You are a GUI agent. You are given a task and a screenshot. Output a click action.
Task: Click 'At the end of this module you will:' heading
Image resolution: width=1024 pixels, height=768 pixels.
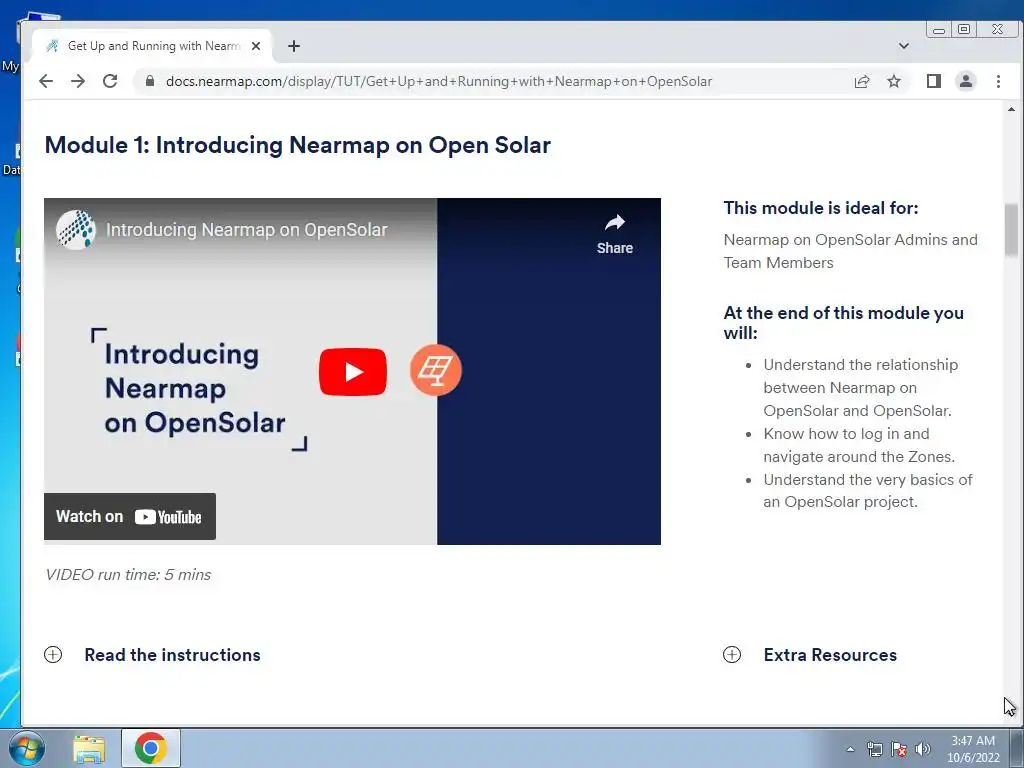coord(843,323)
